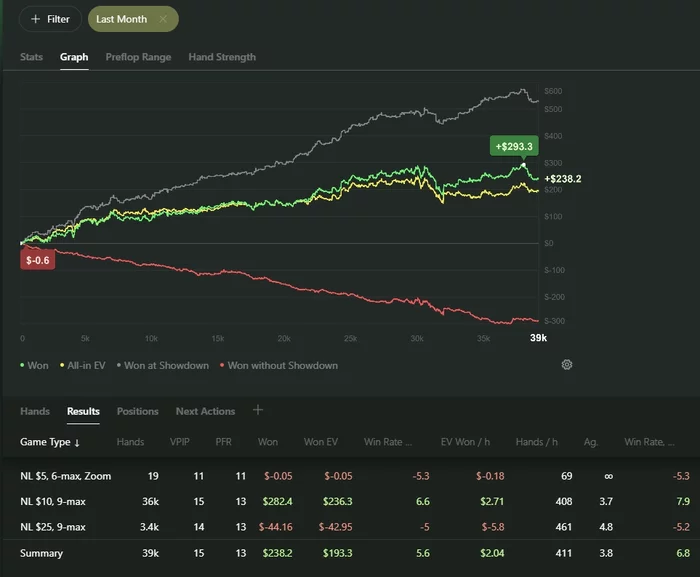Viewport: 700px width, 577px height.
Task: Select the Results tab
Action: [83, 411]
